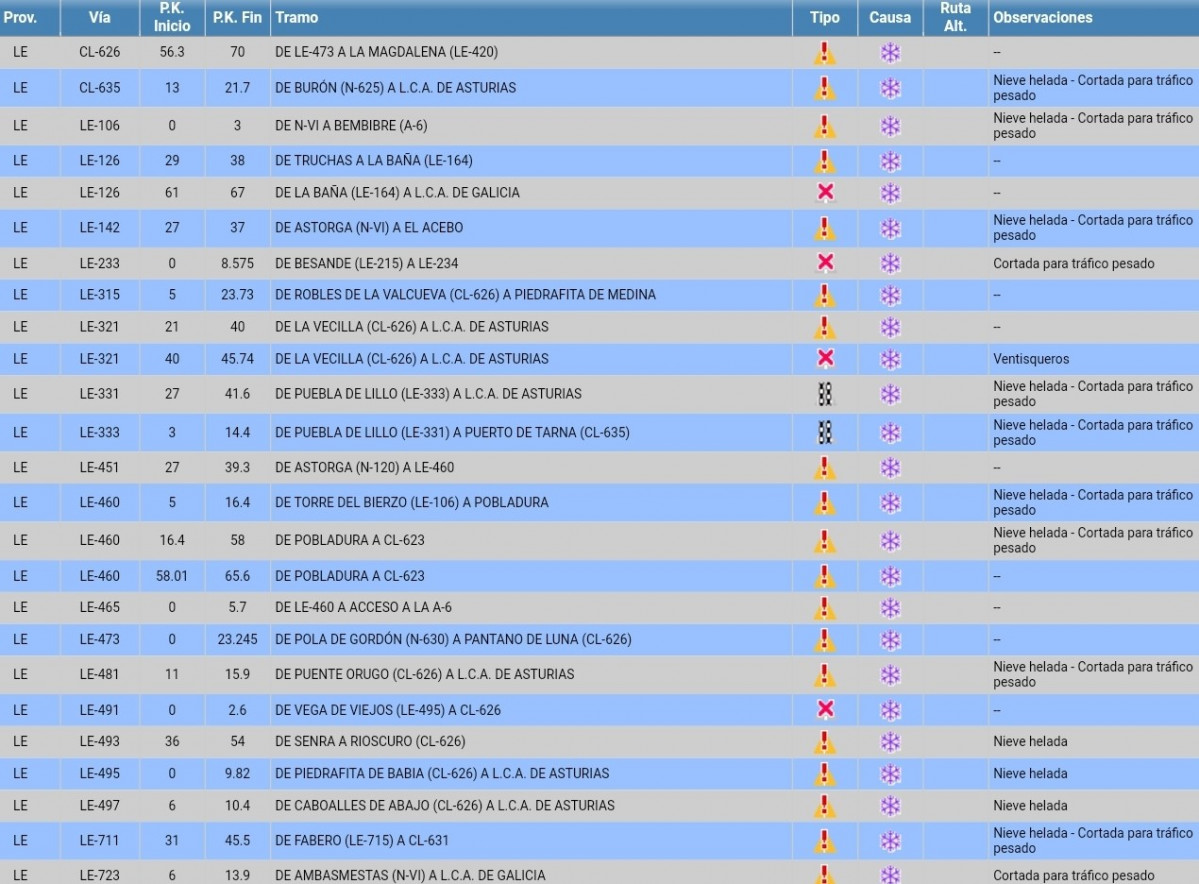Click snowflake icon for LE-321 km 21 row
Viewport: 1199px width, 884px height.
(890, 327)
